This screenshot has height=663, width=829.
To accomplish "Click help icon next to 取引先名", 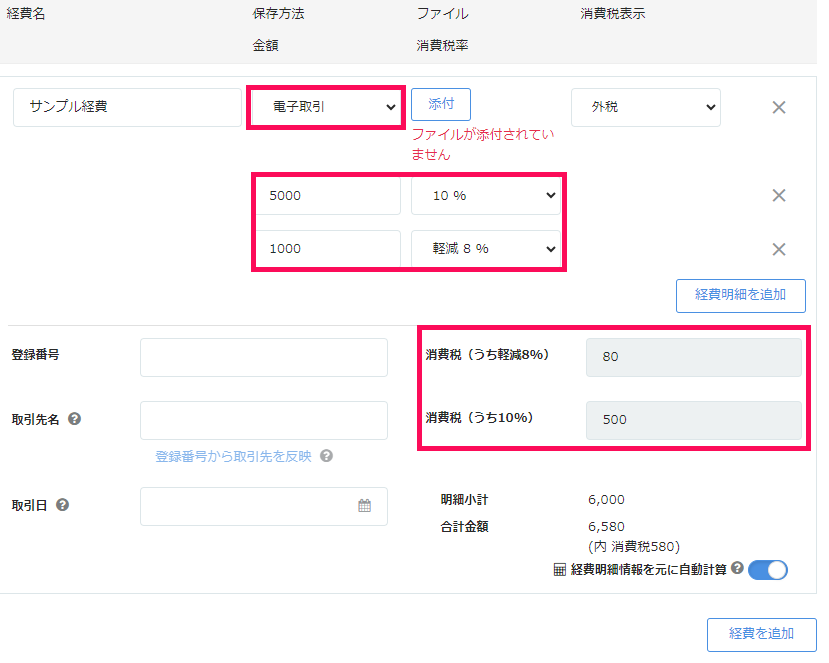I will click(x=74, y=419).
